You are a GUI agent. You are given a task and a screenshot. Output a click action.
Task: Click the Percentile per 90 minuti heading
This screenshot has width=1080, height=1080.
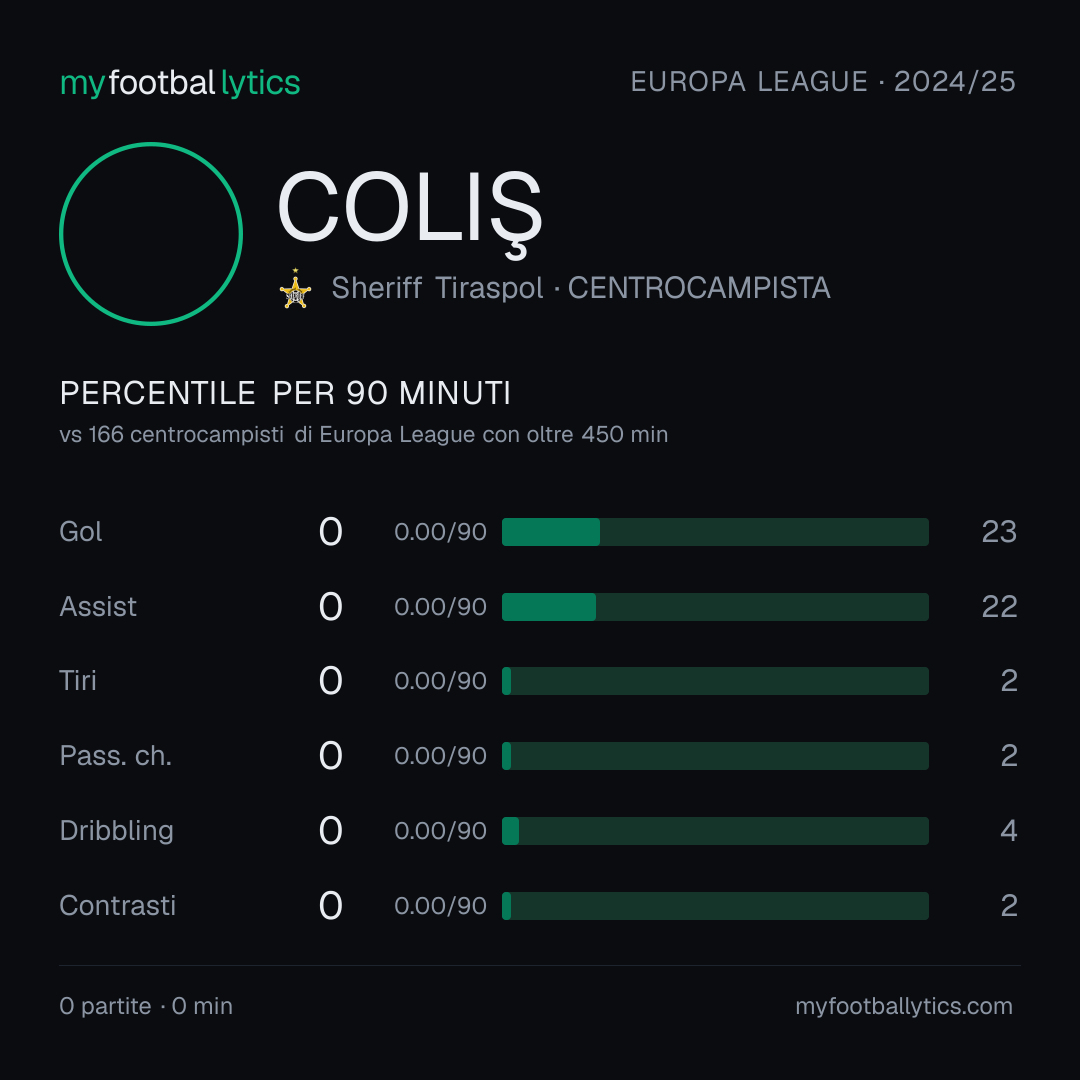[x=285, y=393]
